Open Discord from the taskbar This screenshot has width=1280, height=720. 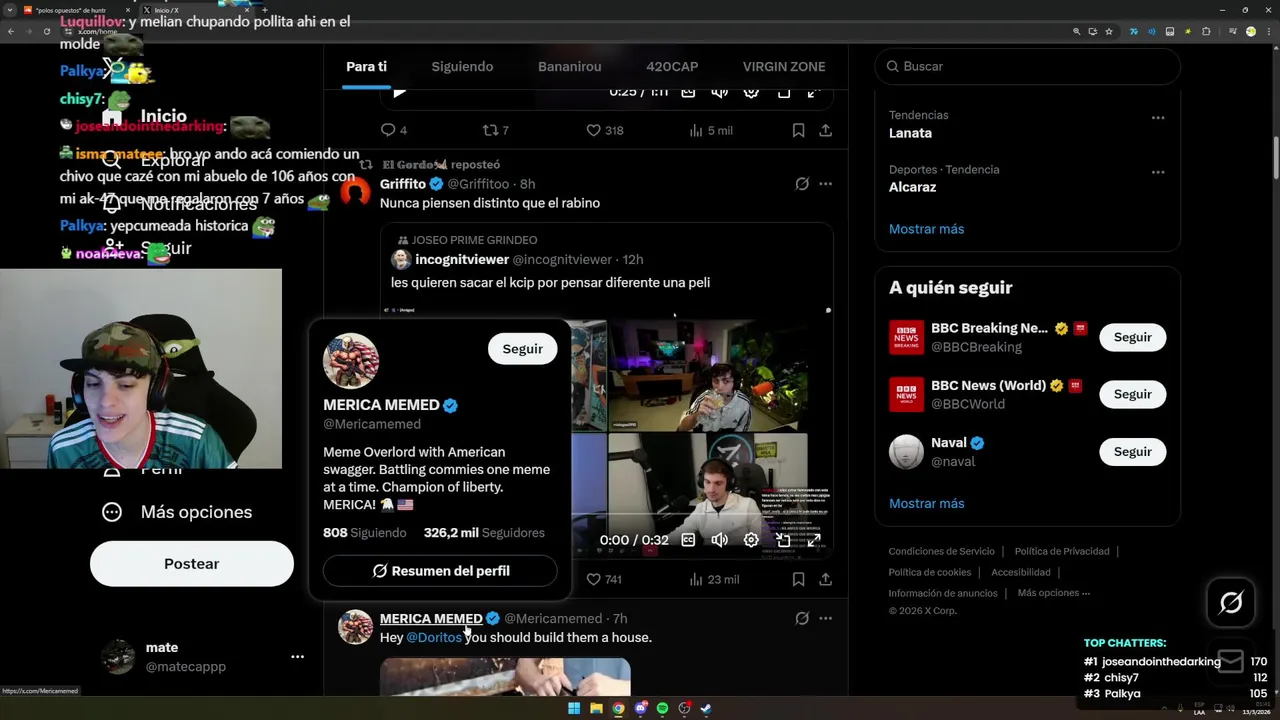click(x=640, y=709)
